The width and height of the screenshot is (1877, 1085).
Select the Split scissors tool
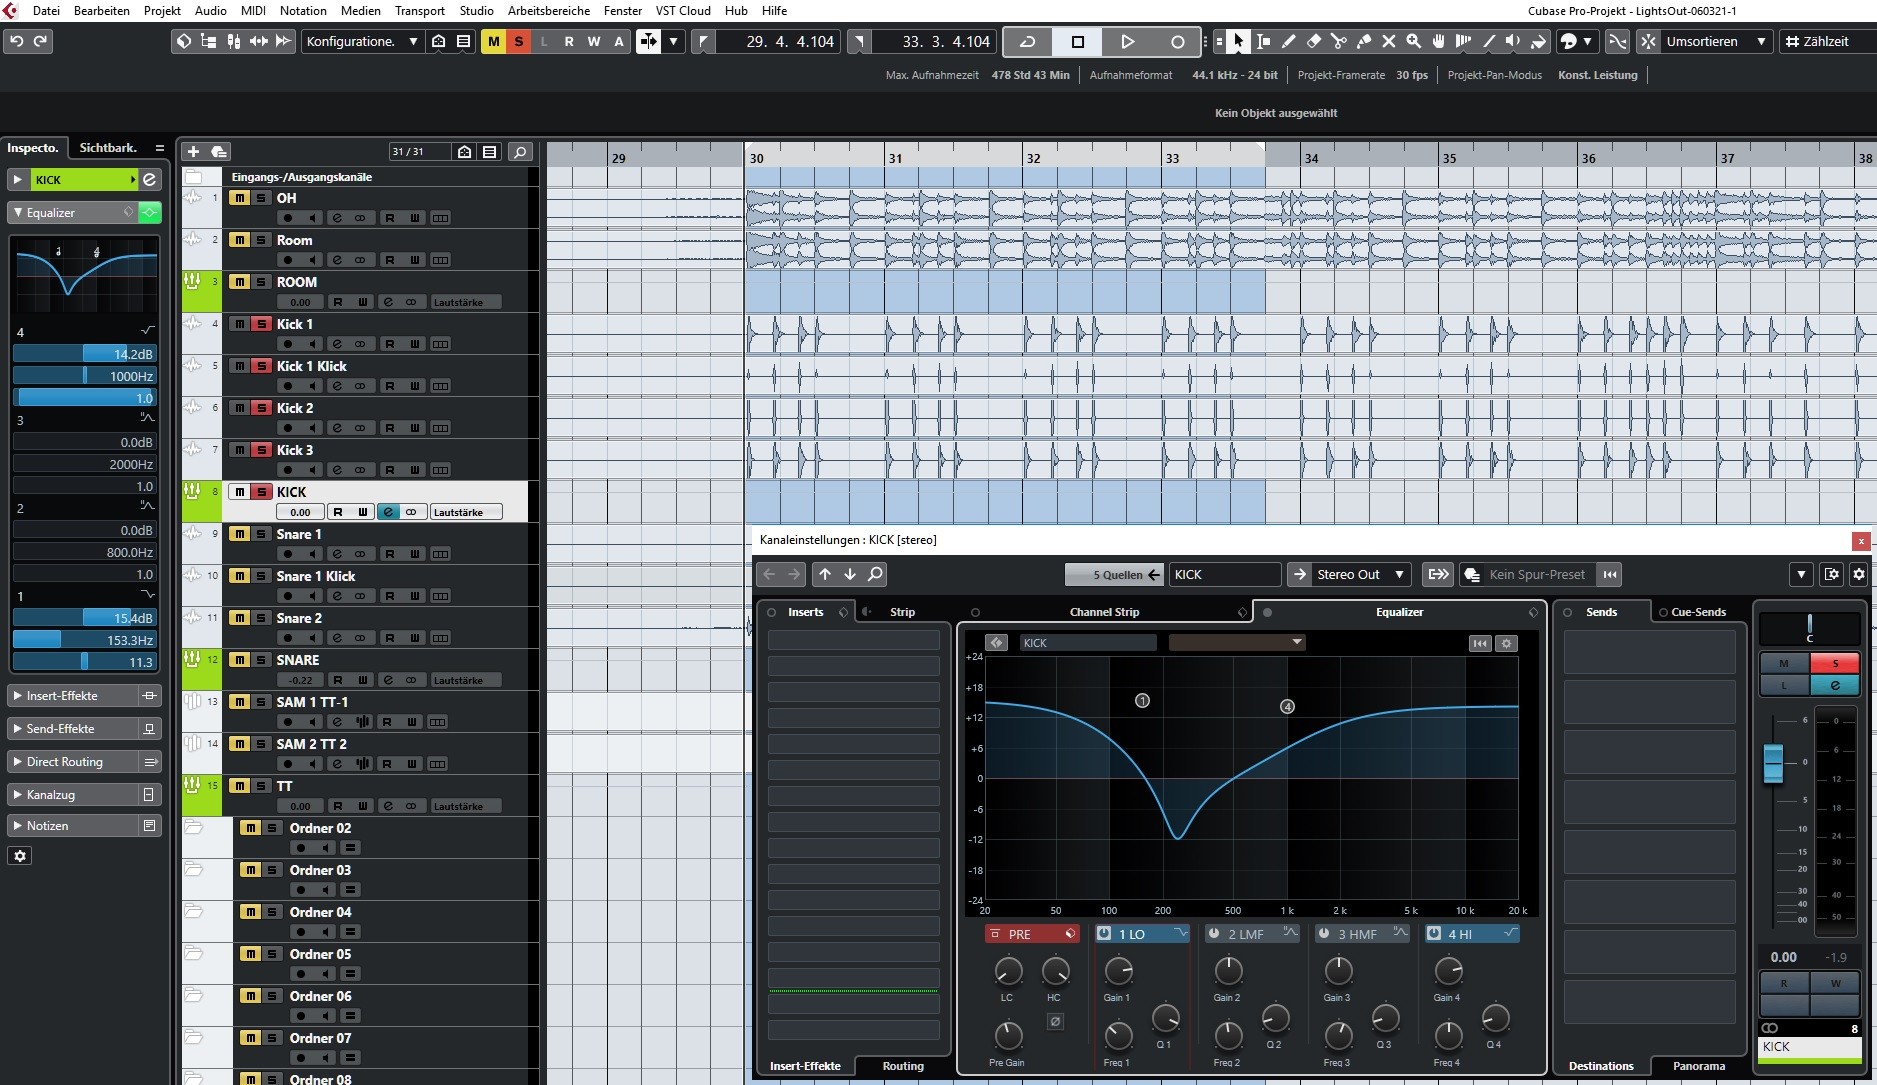[x=1339, y=41]
